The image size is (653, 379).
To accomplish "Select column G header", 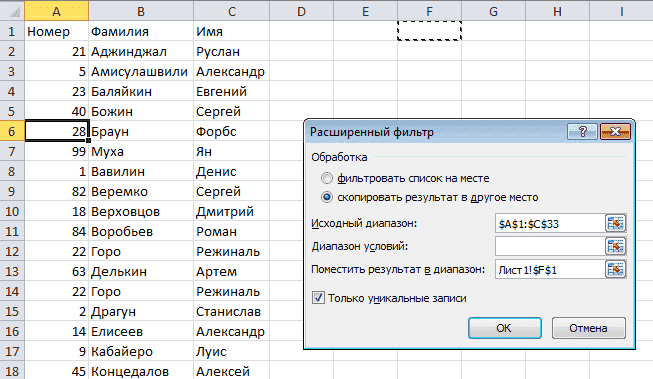I will [493, 11].
